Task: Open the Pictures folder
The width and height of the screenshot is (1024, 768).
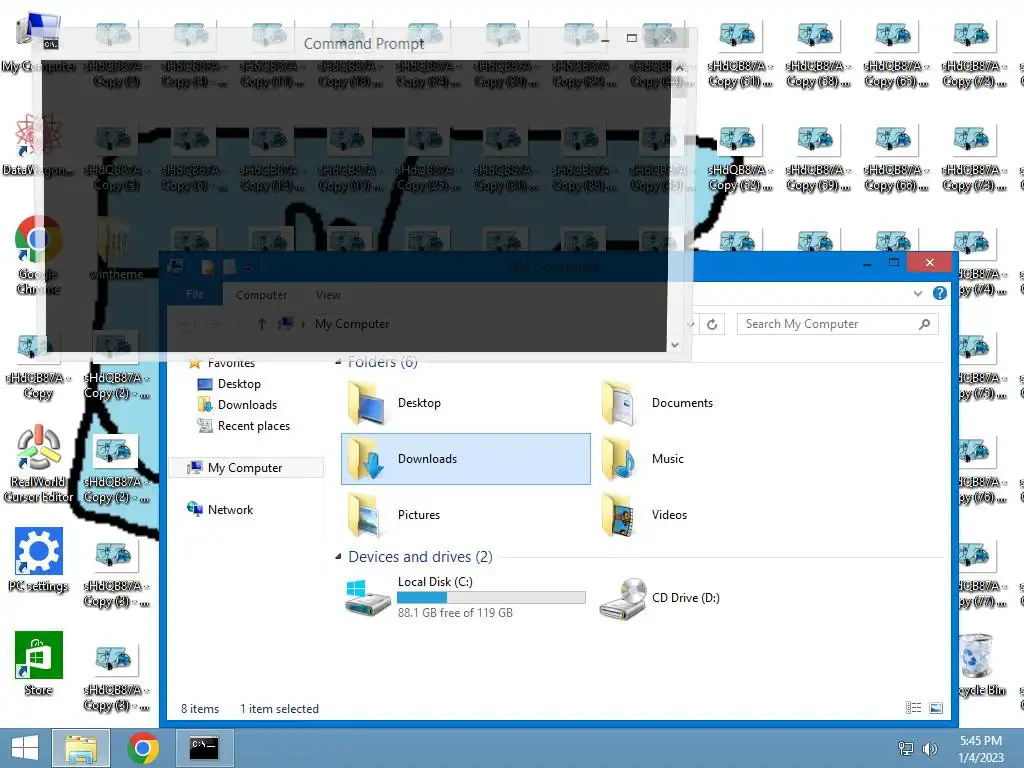Action: (x=466, y=515)
